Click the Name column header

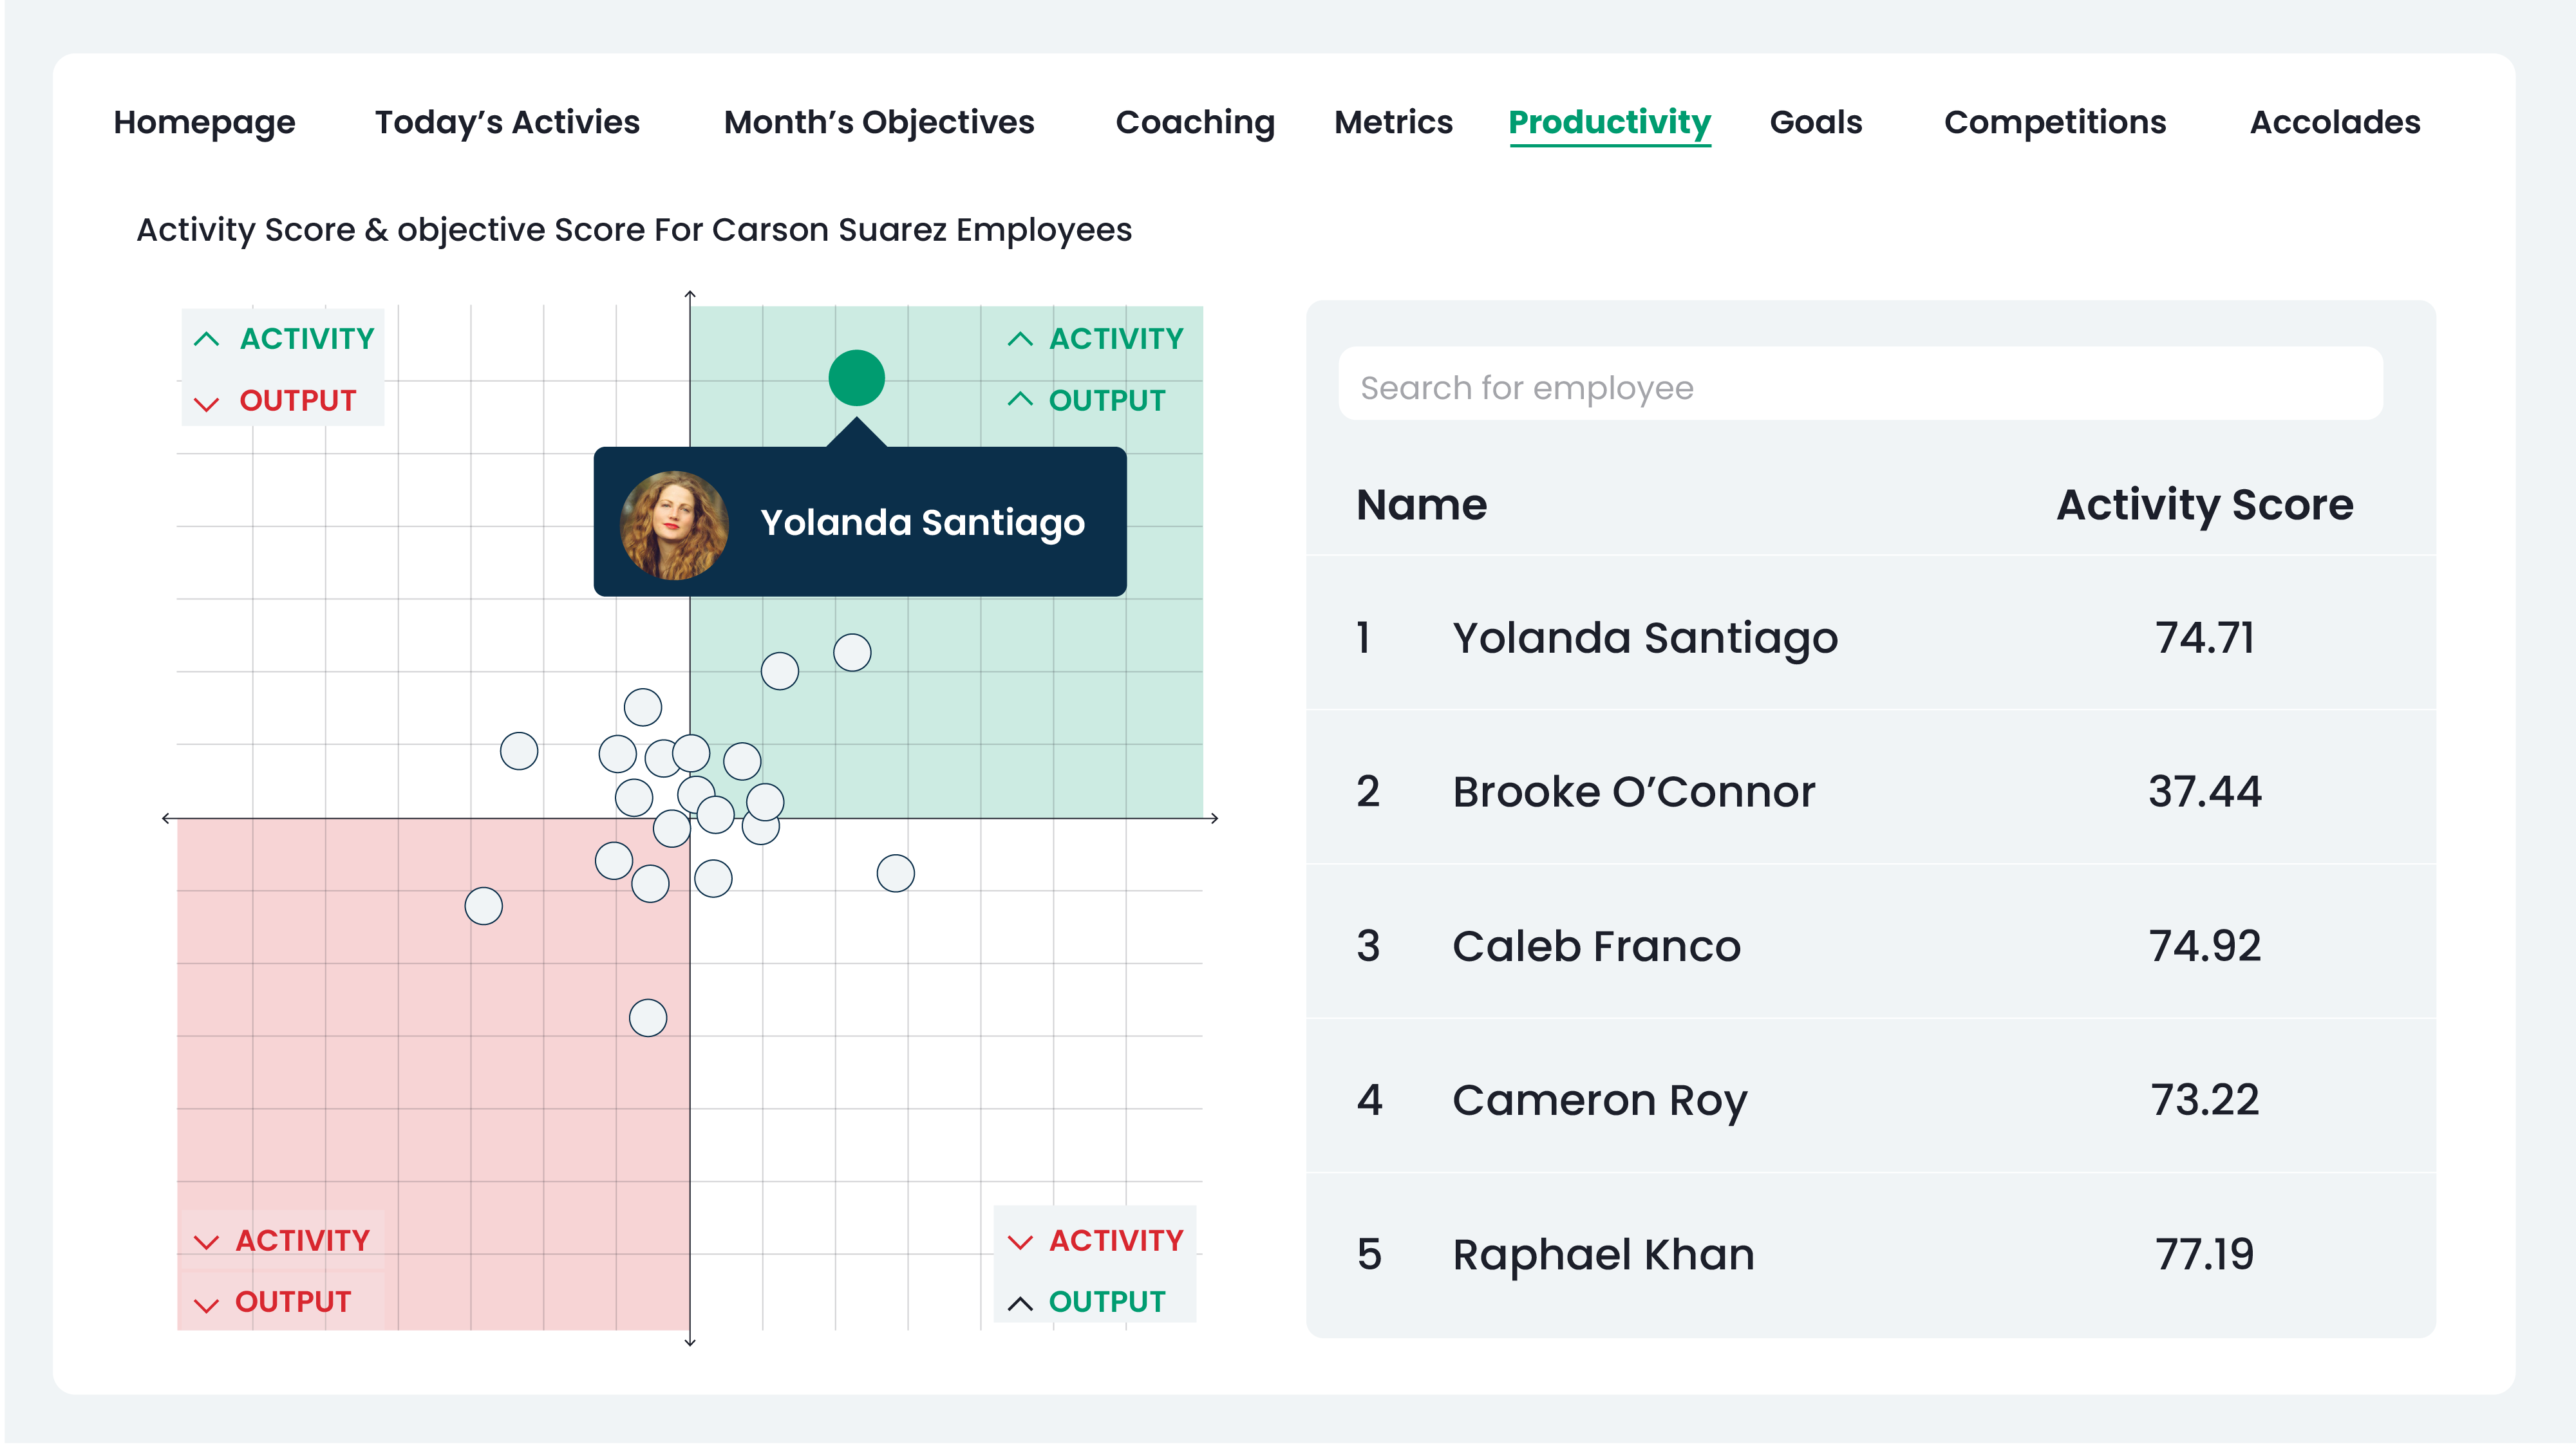[1421, 504]
